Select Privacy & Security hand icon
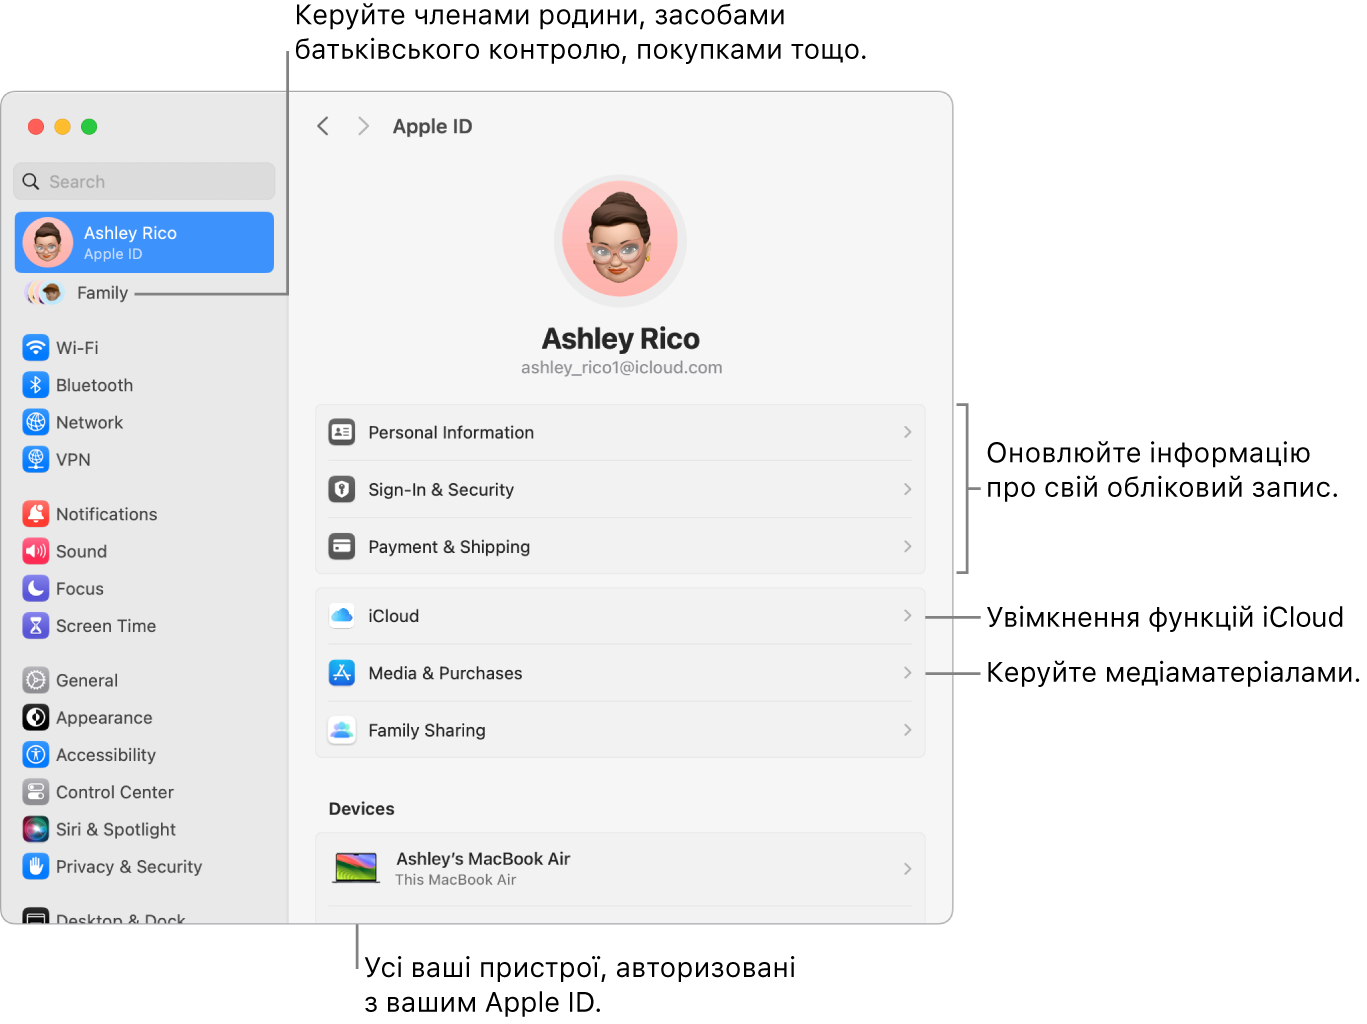The image size is (1367, 1024). 36,866
